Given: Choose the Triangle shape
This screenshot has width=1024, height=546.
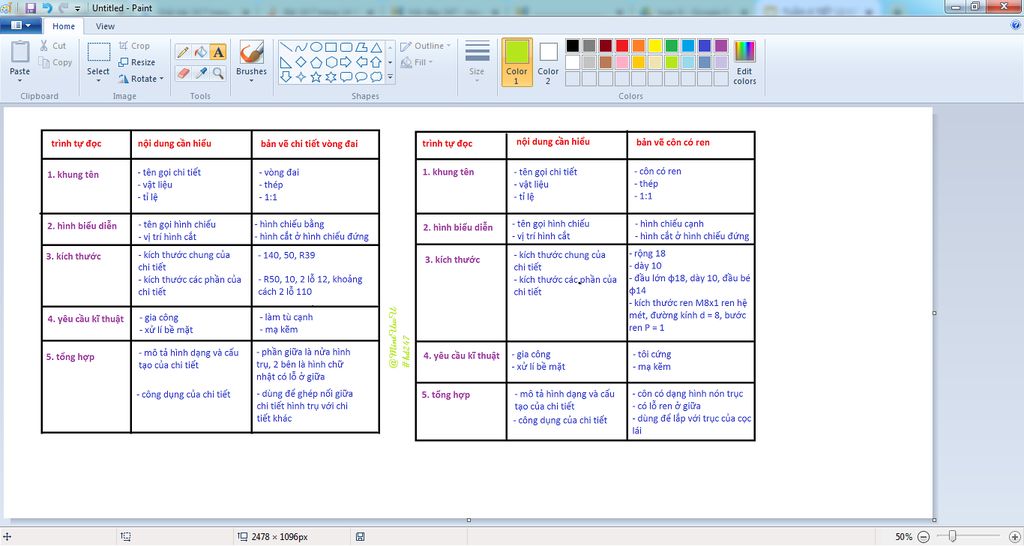Looking at the screenshot, I should coord(376,48).
